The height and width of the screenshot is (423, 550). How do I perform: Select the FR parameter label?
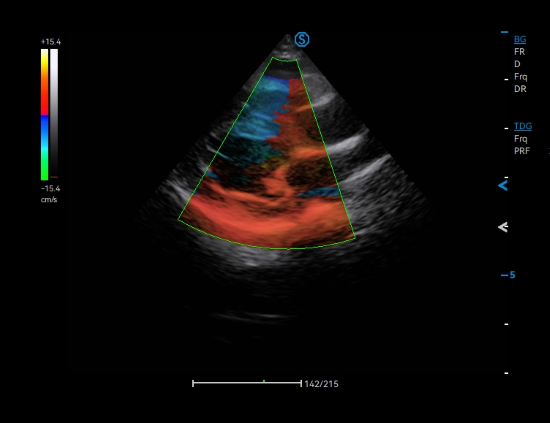[x=519, y=52]
